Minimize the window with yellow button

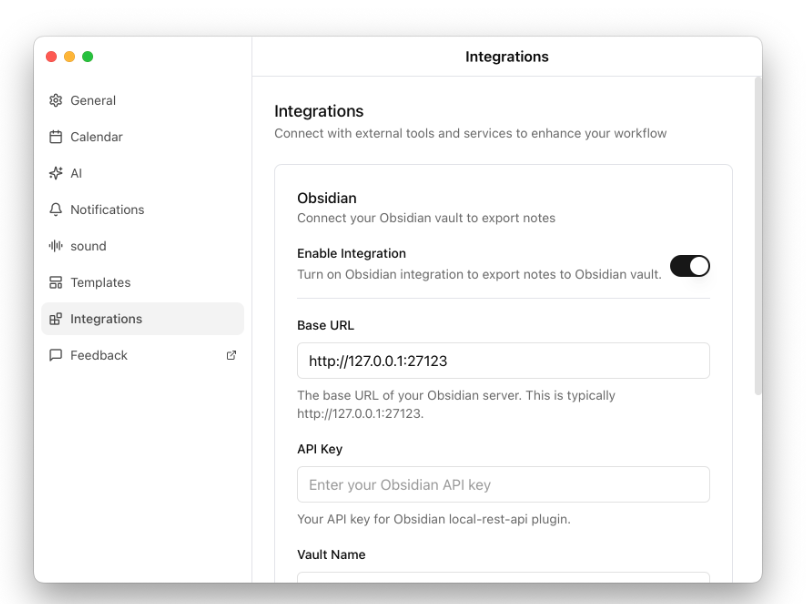pyautogui.click(x=69, y=56)
